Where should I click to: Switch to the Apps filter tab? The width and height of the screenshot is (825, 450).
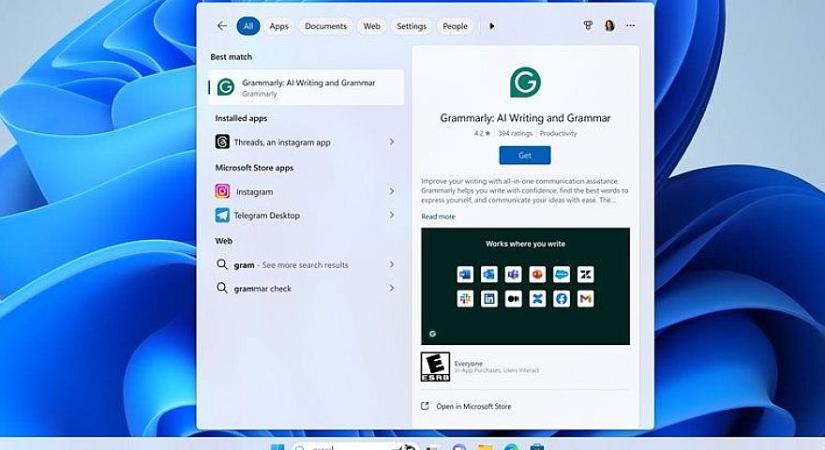point(279,26)
